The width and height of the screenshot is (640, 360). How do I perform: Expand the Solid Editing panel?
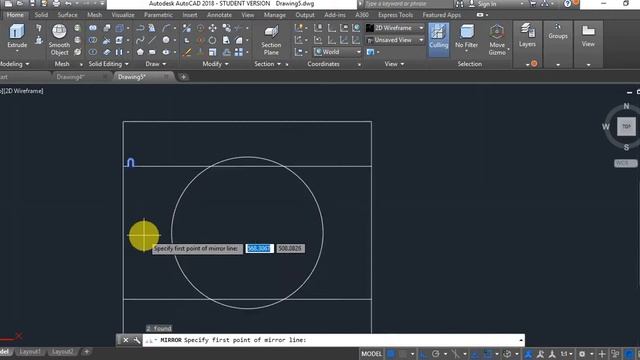[108, 64]
